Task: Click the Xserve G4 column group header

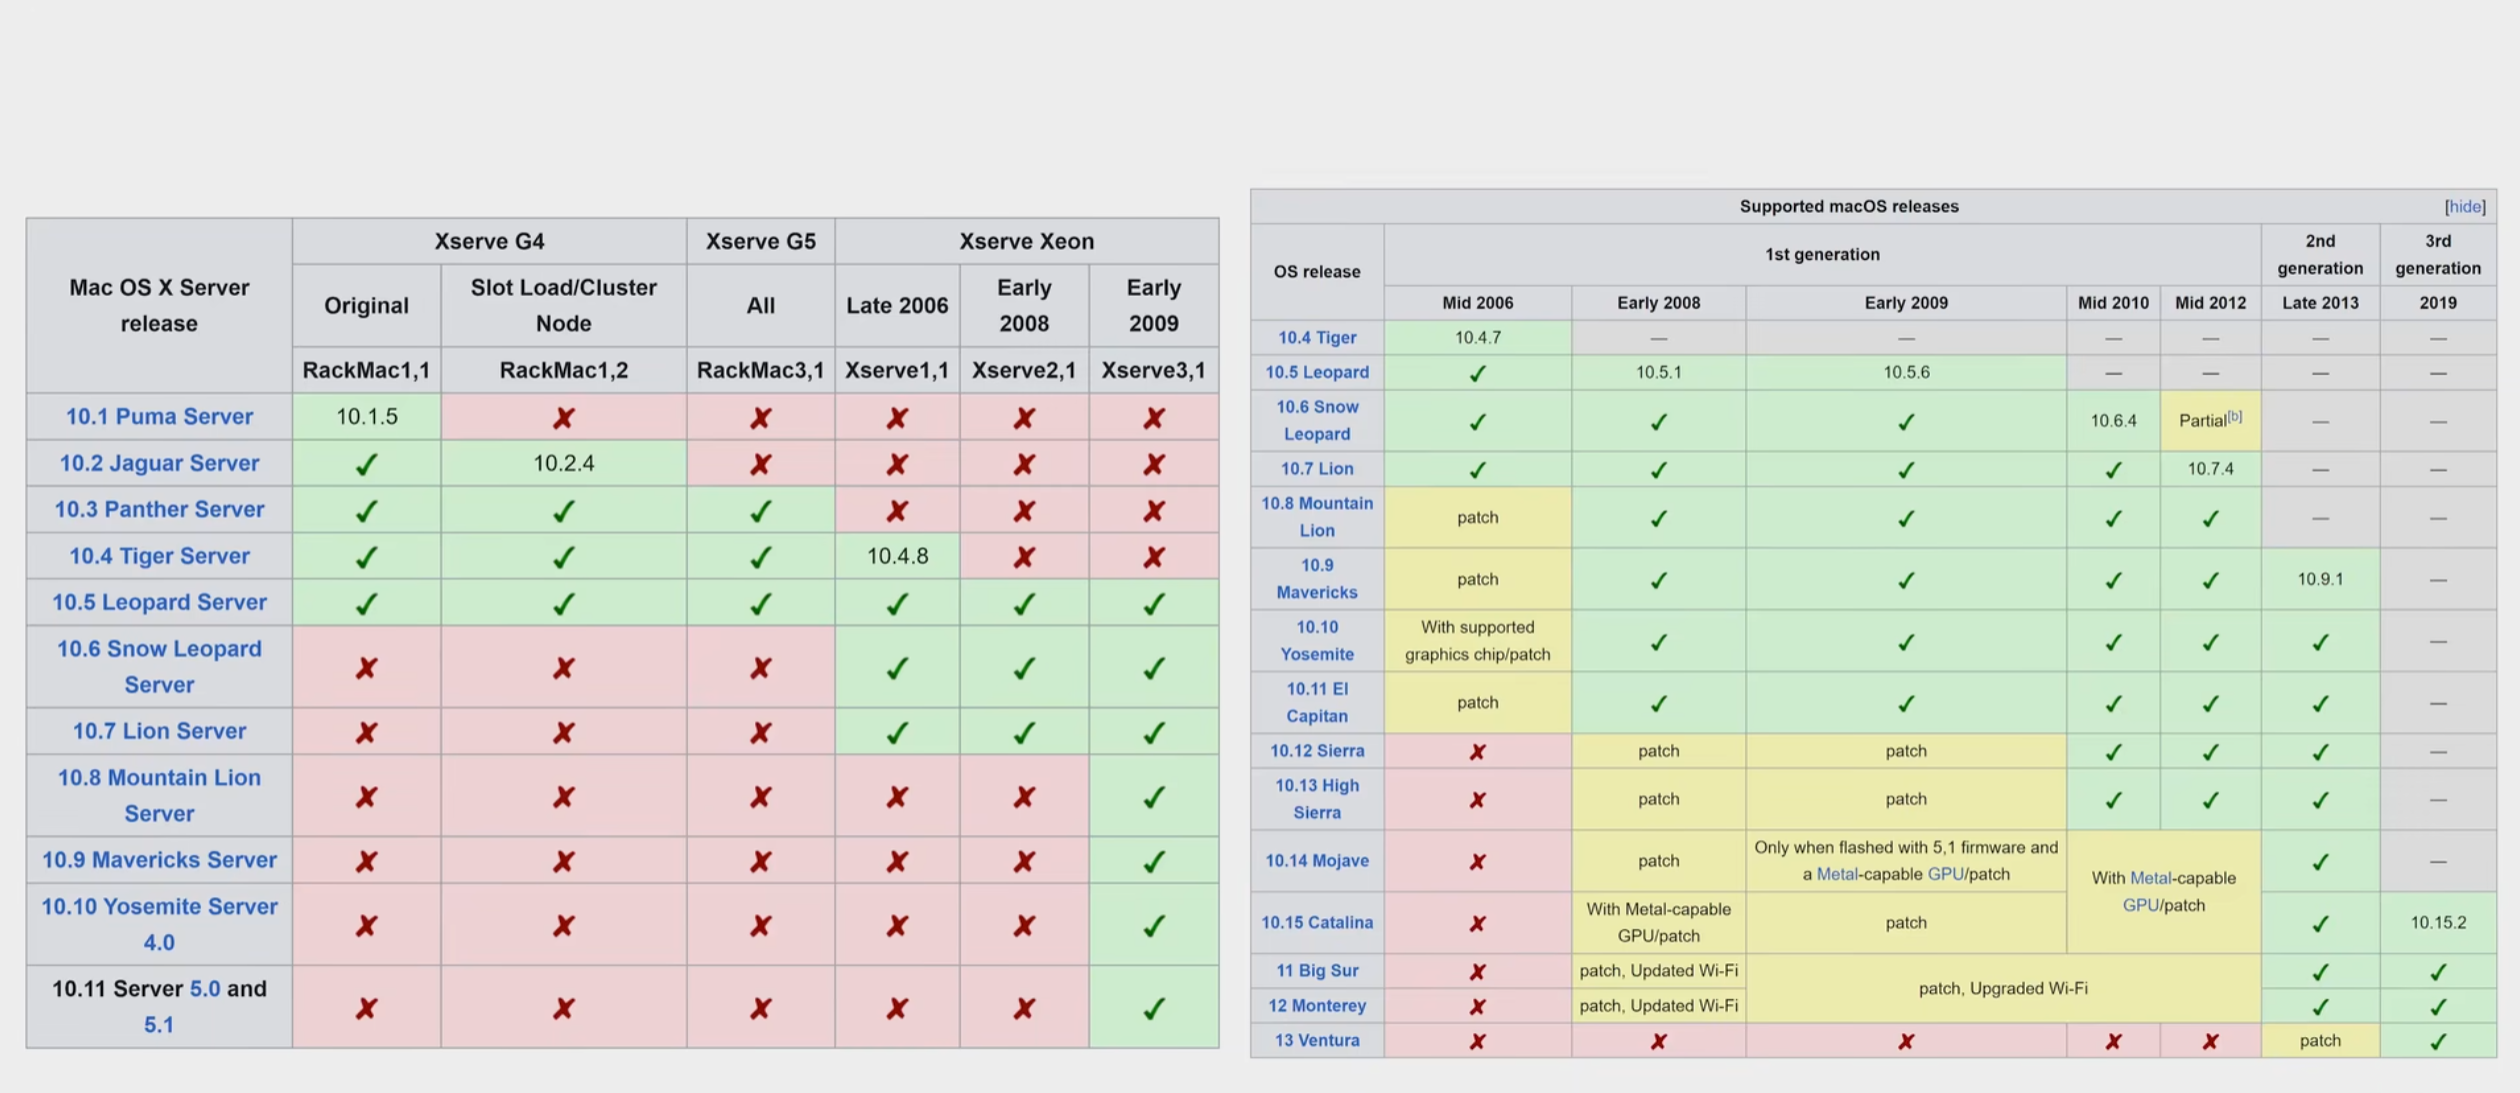Action: 490,242
